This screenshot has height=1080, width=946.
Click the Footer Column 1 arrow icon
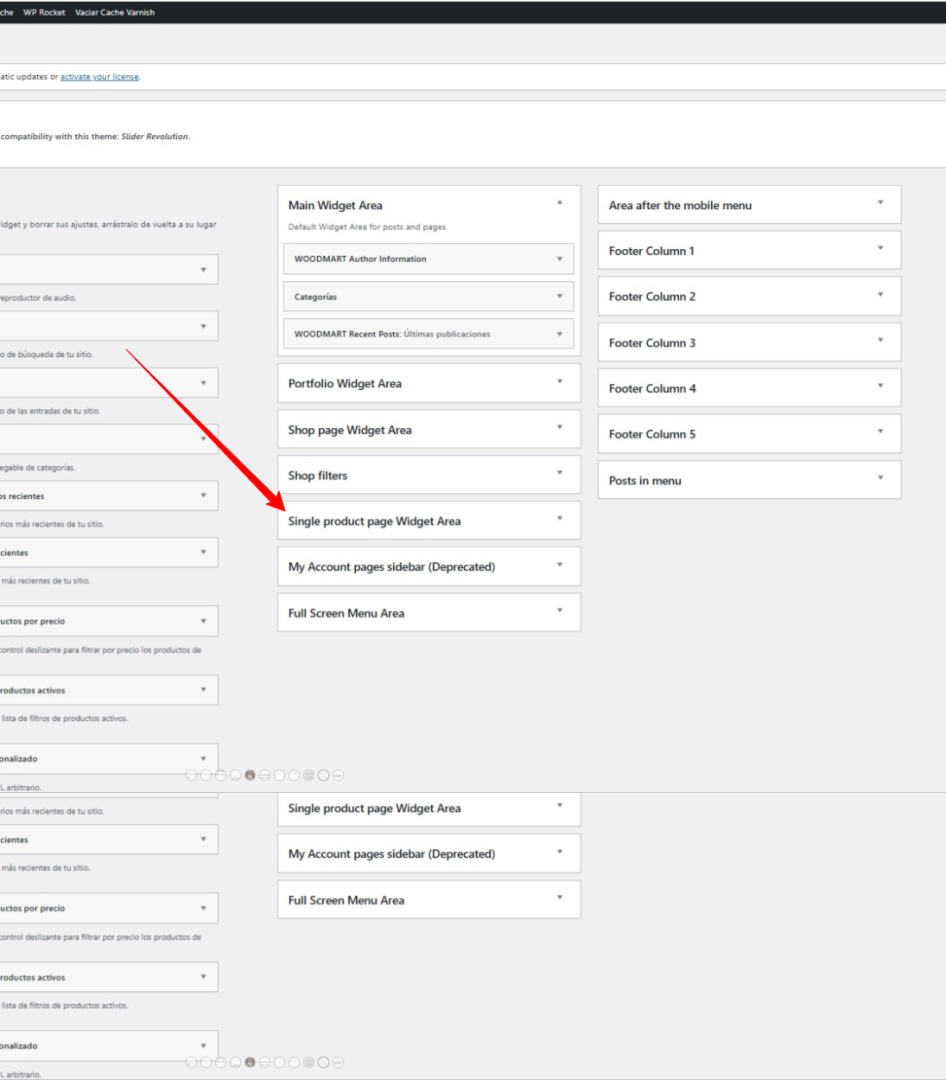click(880, 249)
